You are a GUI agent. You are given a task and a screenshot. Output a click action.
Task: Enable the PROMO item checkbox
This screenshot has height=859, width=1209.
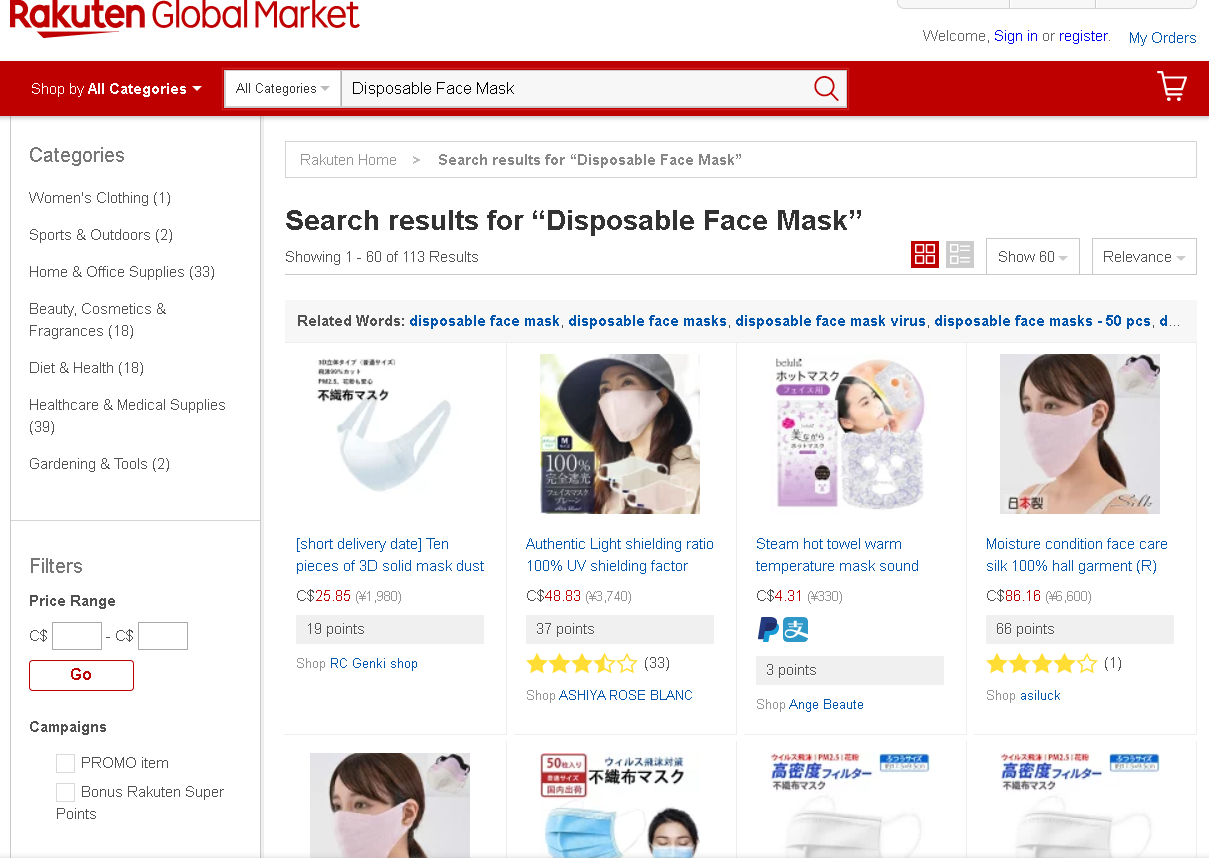tap(66, 763)
